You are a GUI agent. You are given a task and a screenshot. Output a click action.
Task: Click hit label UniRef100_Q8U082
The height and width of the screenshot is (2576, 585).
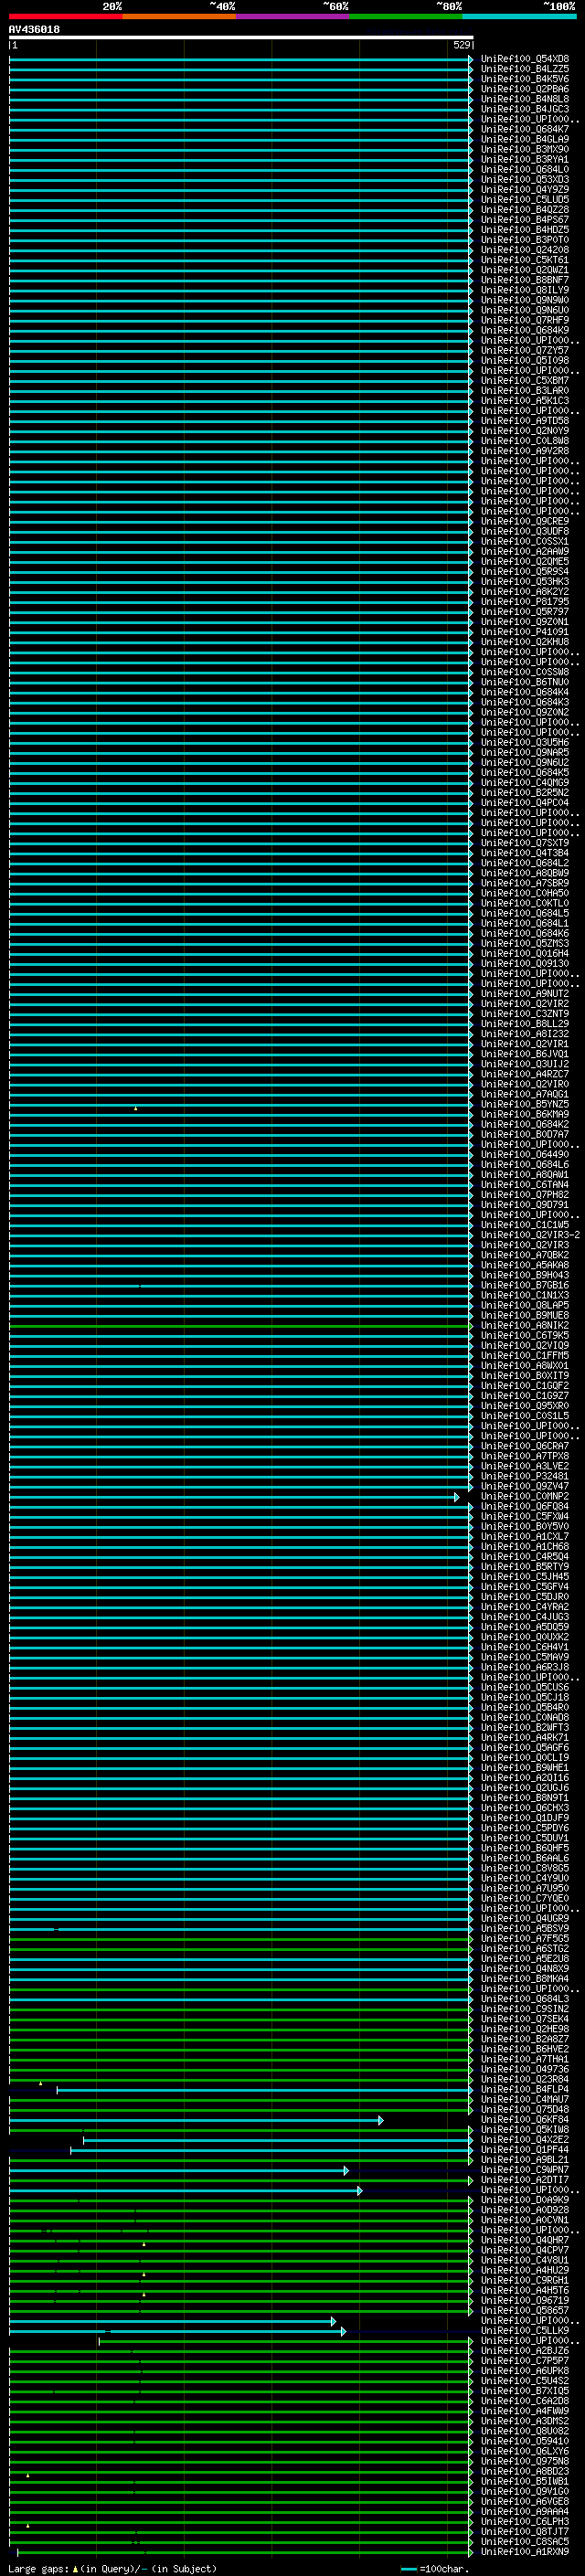(525, 2431)
